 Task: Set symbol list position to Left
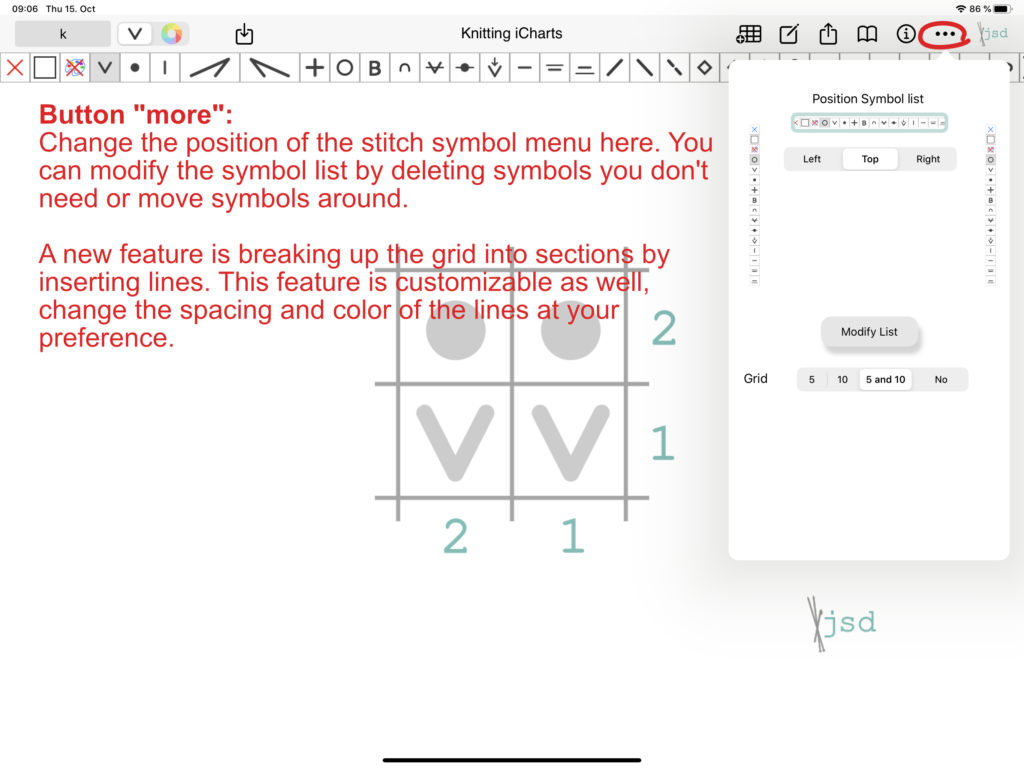pos(812,159)
